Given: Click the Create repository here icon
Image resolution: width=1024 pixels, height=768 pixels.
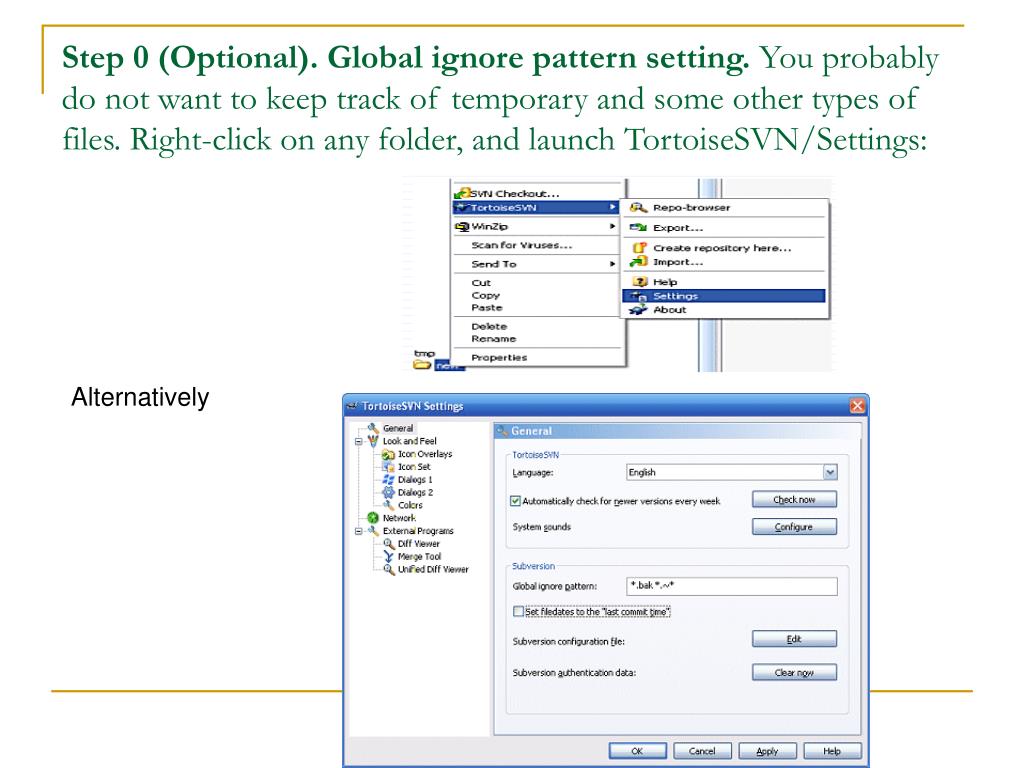Looking at the screenshot, I should click(639, 248).
